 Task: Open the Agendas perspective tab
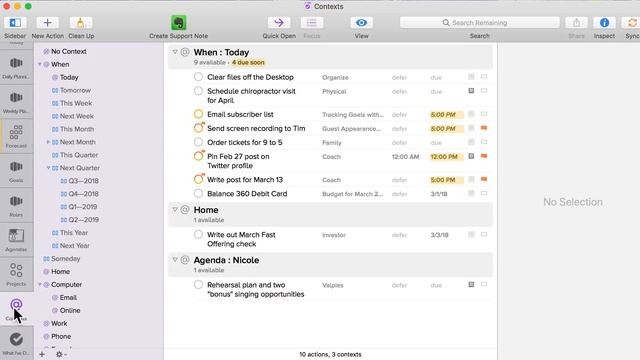pos(16,240)
